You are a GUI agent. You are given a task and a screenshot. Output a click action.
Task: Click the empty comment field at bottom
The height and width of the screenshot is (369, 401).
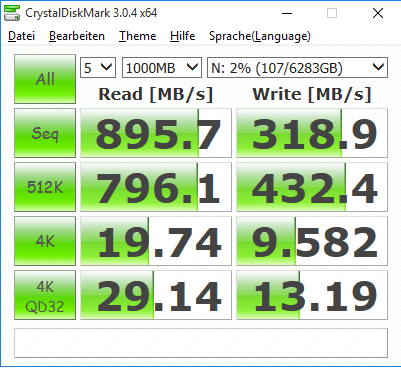point(201,343)
